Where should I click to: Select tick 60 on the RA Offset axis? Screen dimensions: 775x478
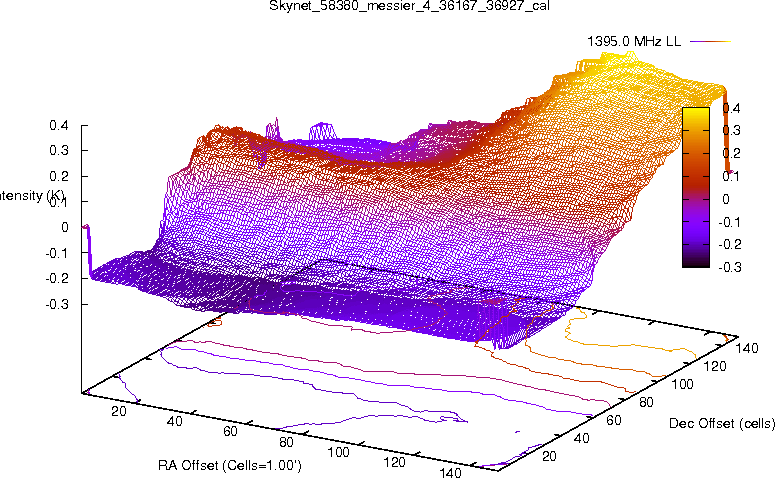click(230, 432)
